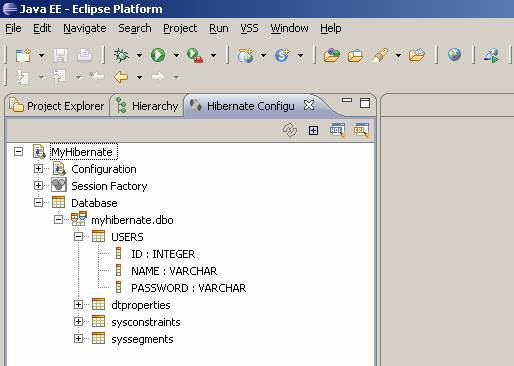Collapse the MyHibernate tree node

pos(19,152)
